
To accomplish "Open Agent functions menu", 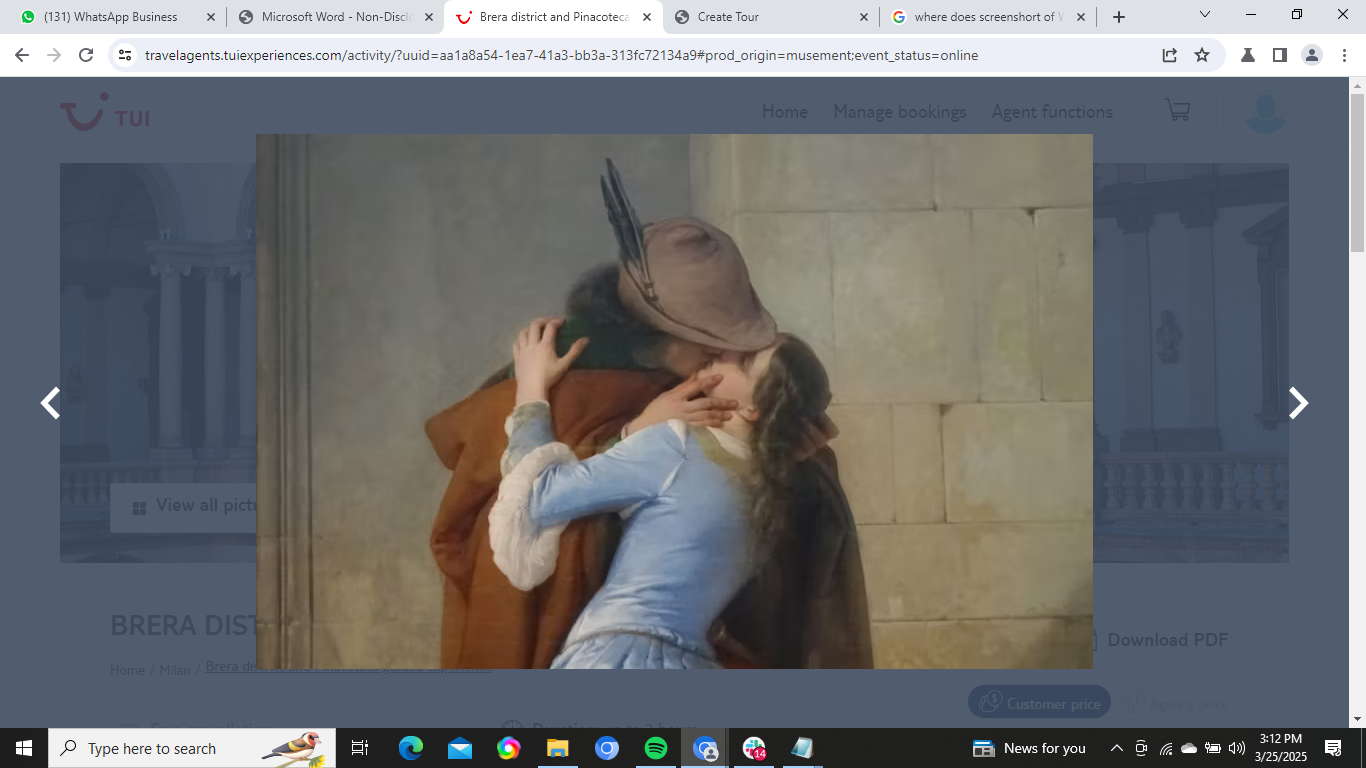I will (1052, 112).
